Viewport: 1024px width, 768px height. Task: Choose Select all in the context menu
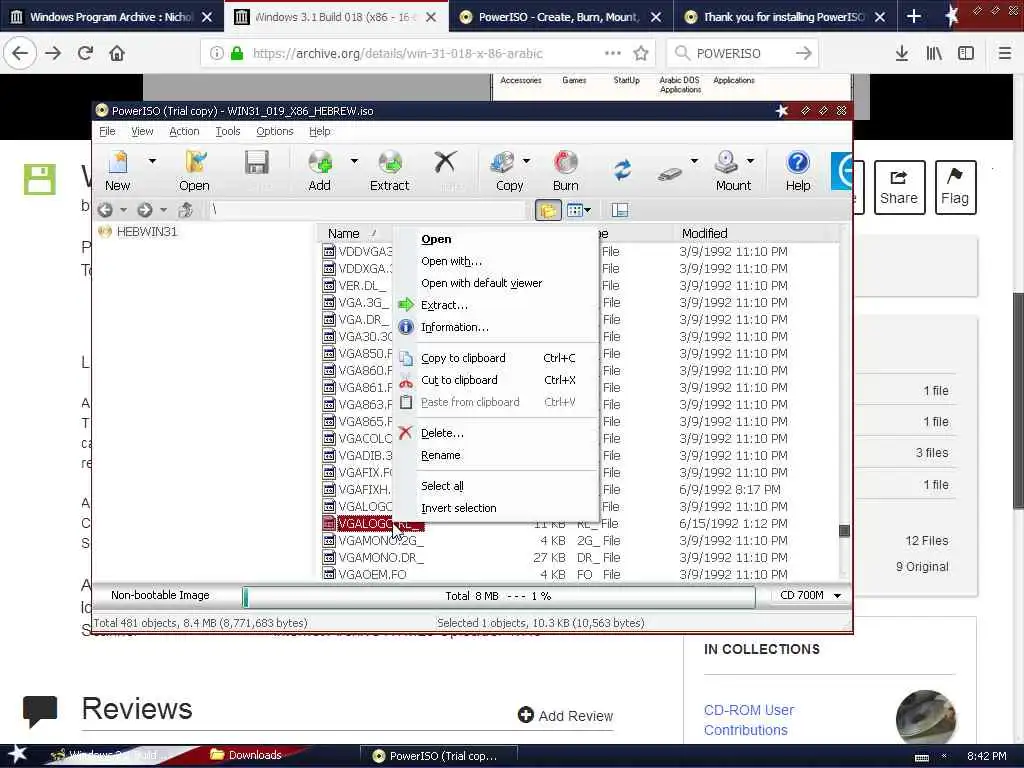point(498,486)
